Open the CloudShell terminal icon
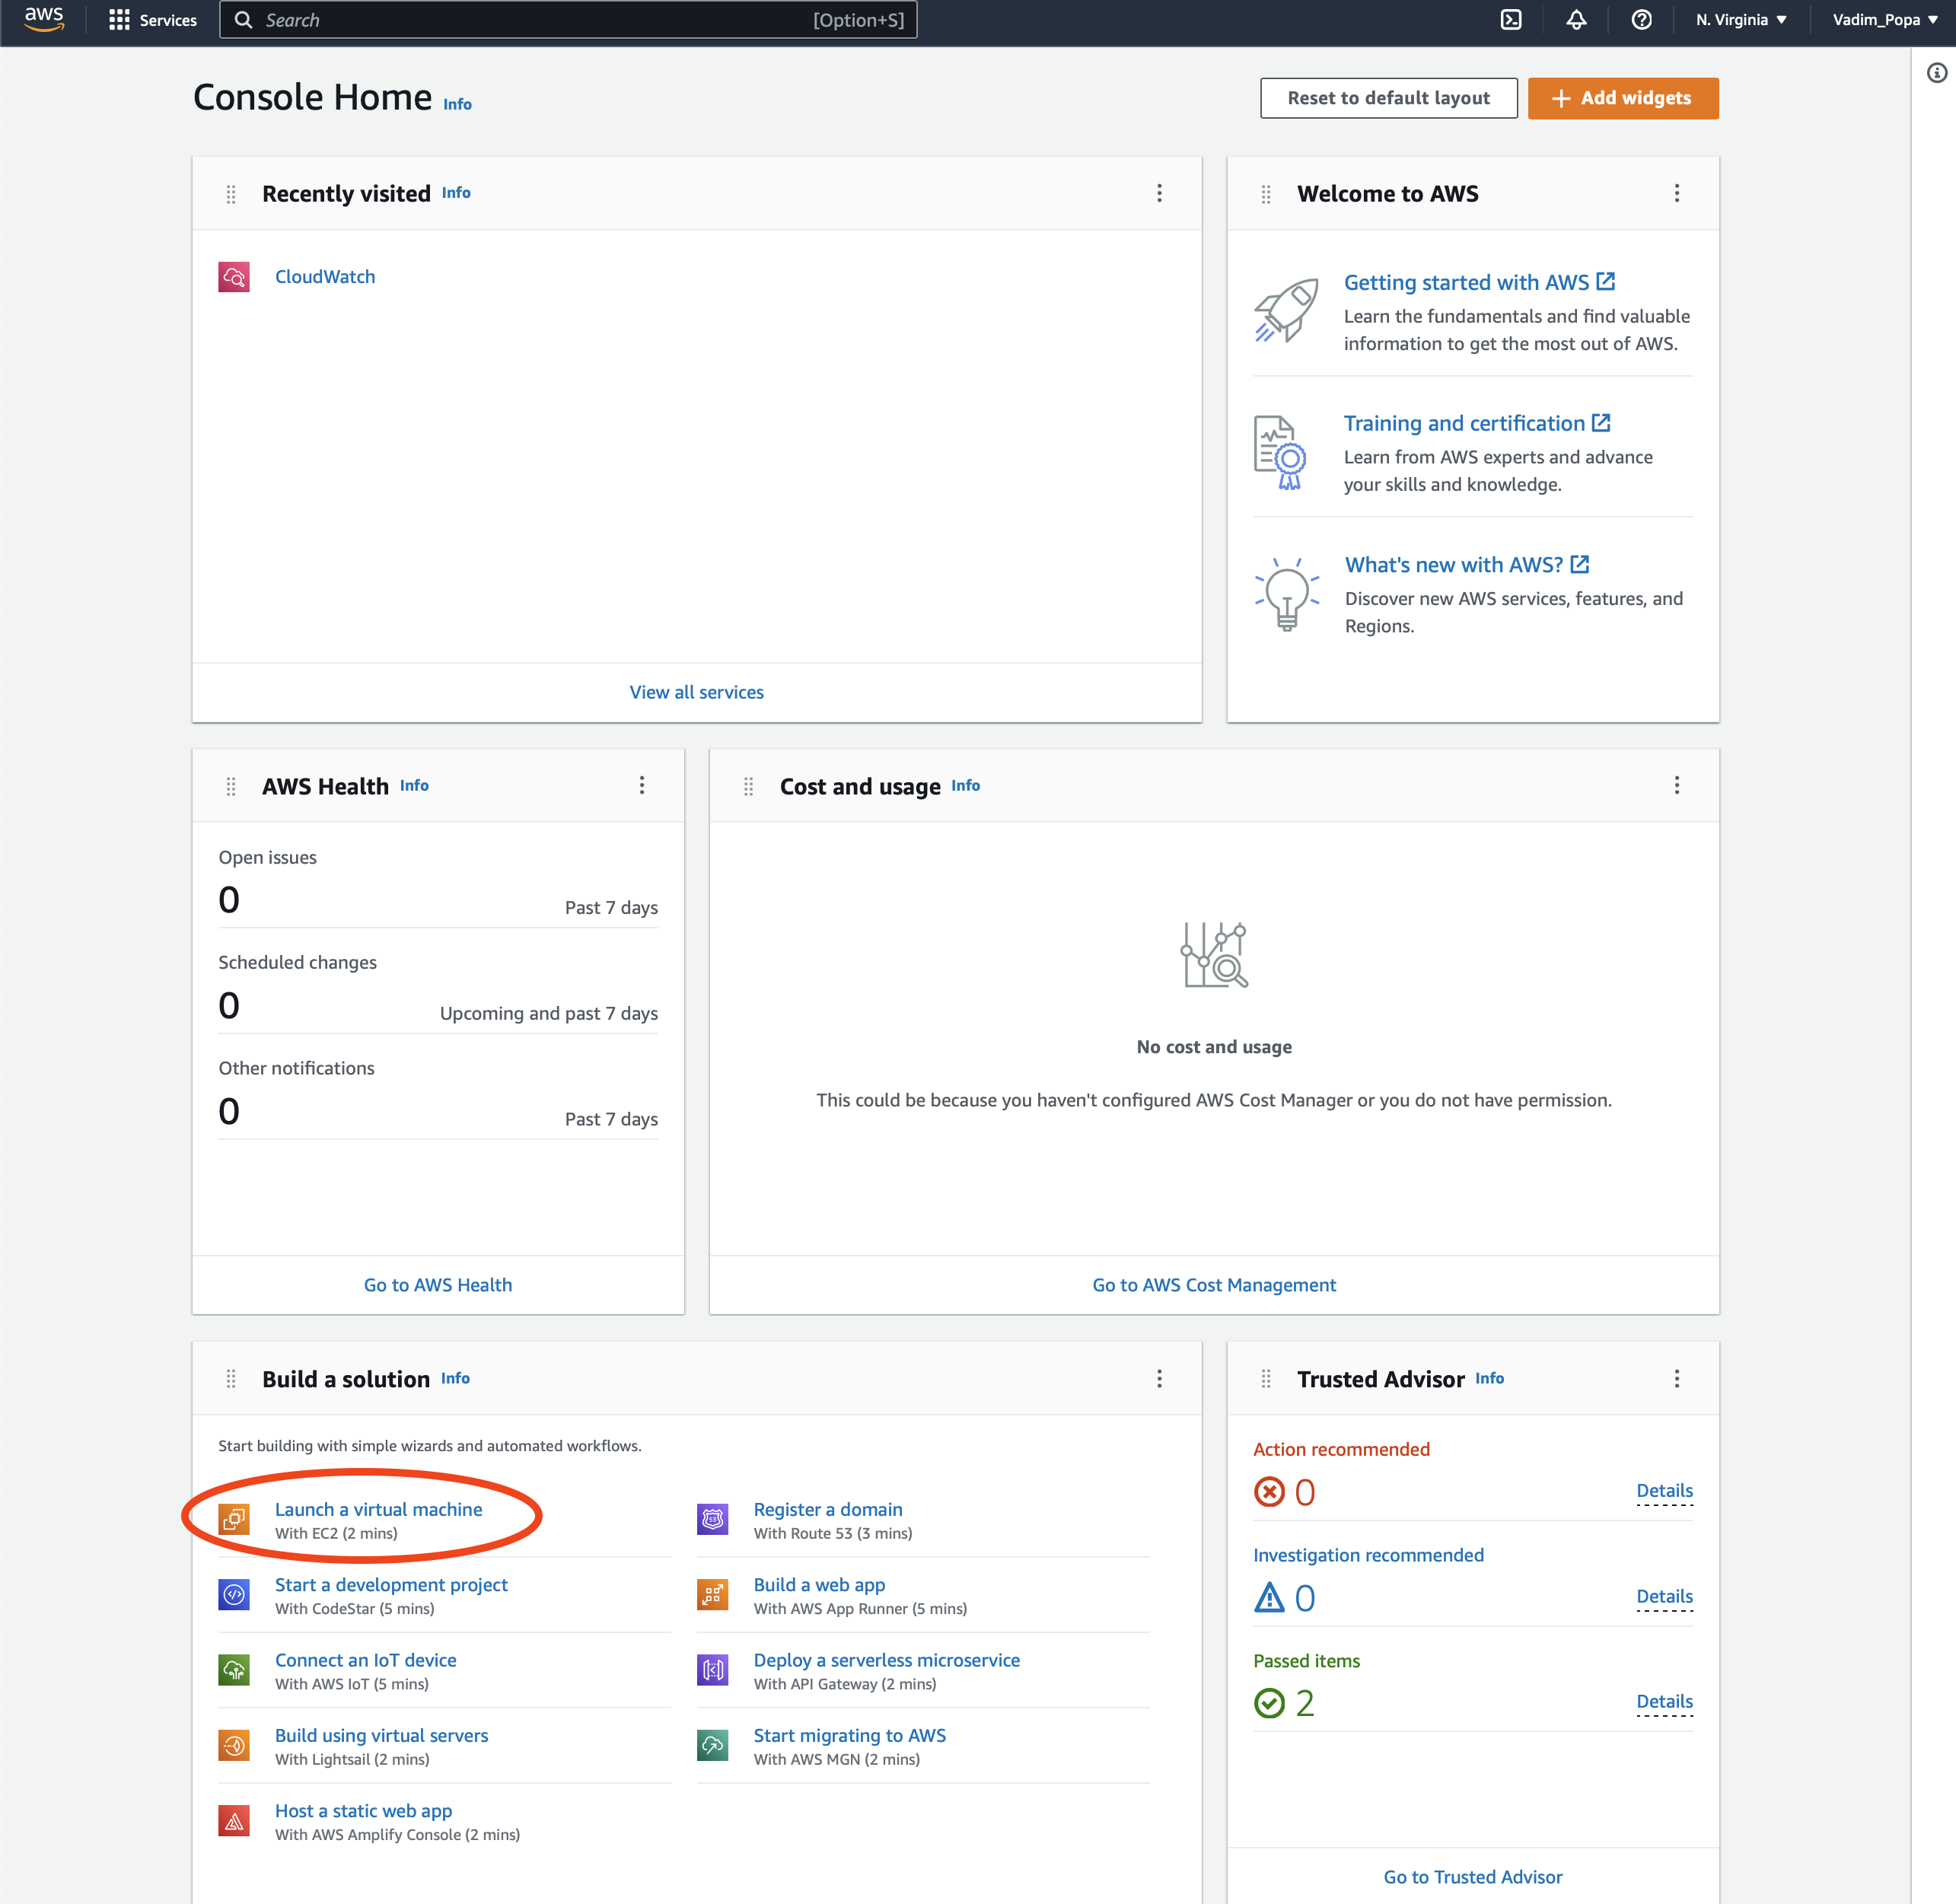This screenshot has height=1904, width=1956. coord(1511,19)
